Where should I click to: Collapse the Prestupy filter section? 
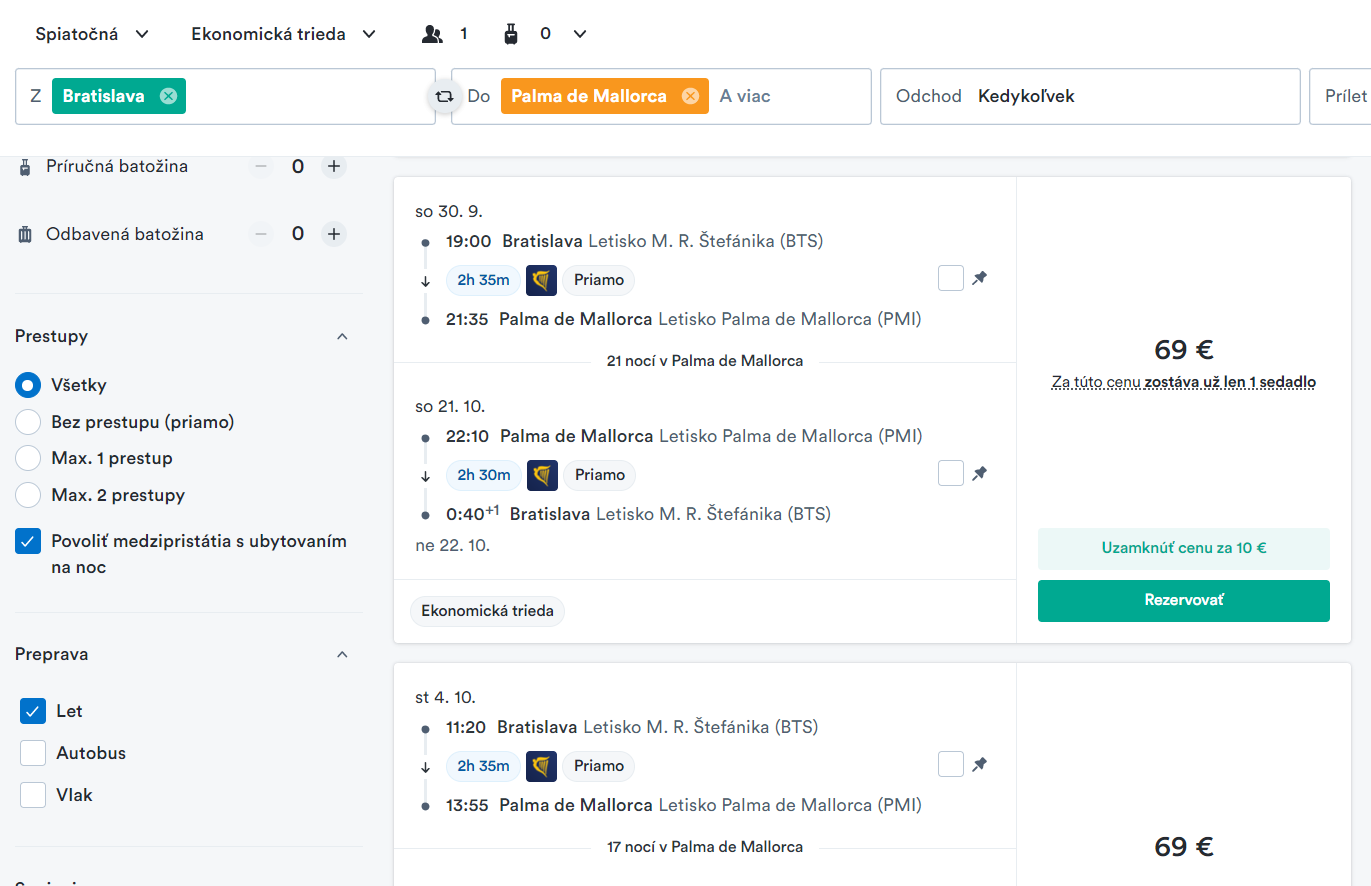pos(342,336)
